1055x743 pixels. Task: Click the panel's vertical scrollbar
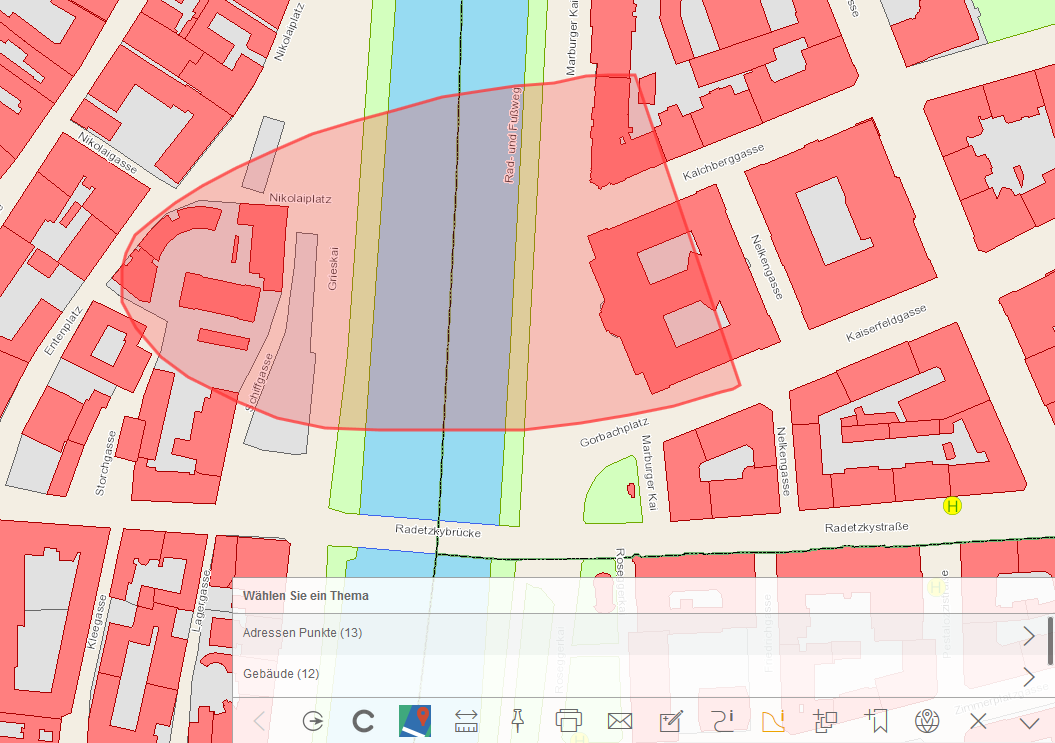(x=1050, y=640)
